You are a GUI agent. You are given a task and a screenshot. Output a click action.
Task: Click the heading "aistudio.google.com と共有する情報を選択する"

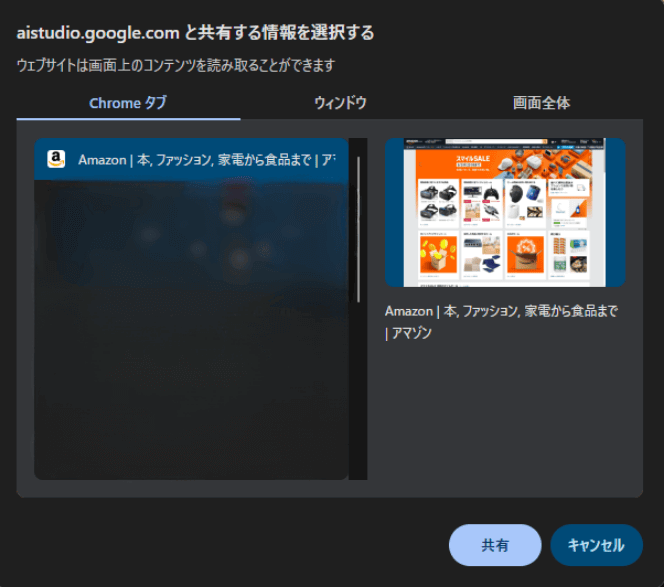(x=195, y=33)
